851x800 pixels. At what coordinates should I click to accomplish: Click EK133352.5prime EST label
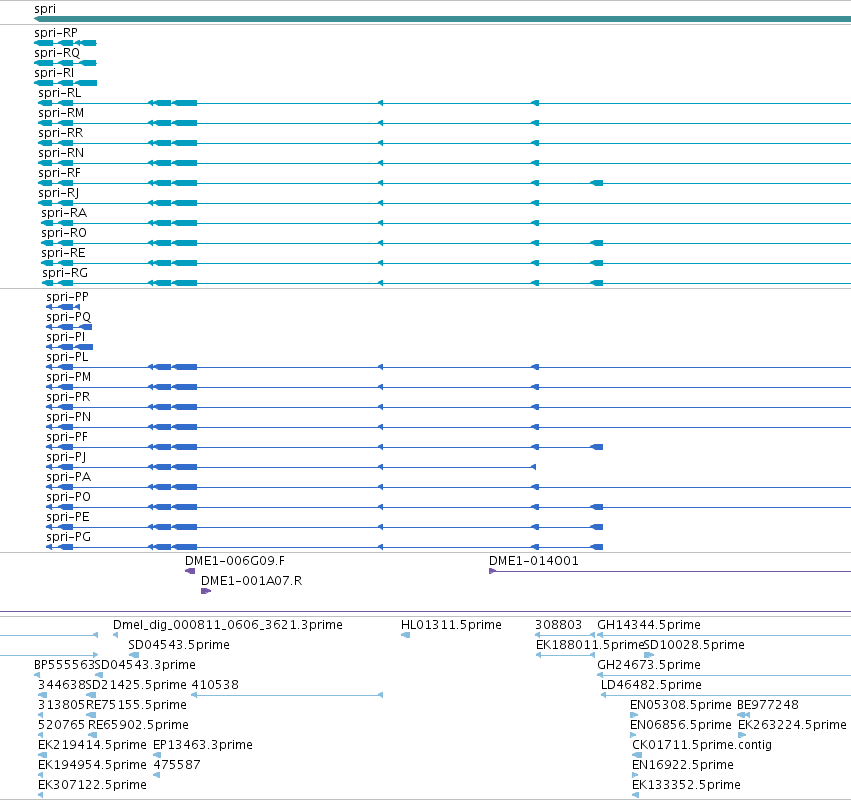point(687,785)
